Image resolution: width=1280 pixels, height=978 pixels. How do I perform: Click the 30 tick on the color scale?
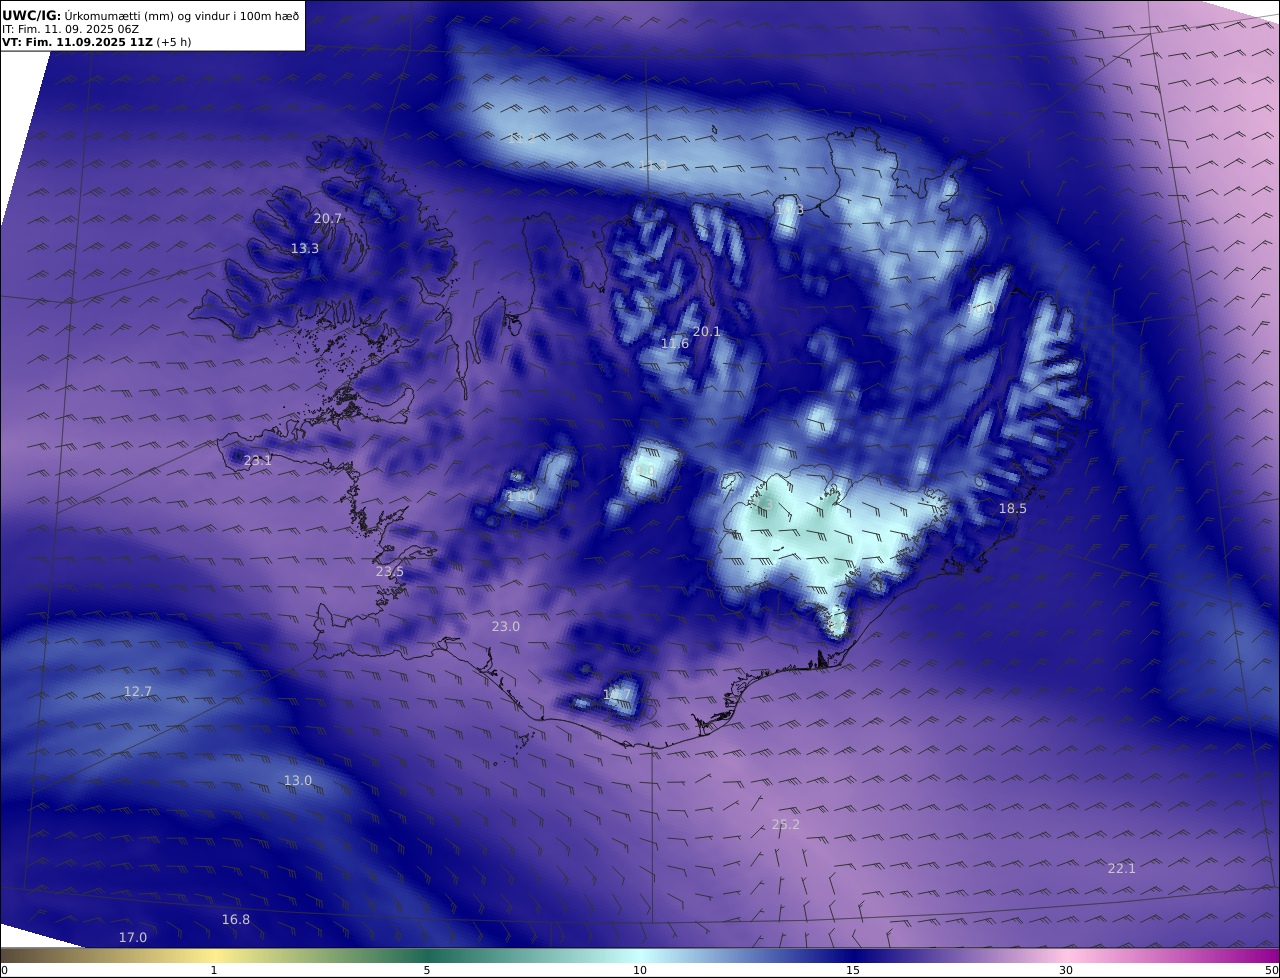point(1066,970)
